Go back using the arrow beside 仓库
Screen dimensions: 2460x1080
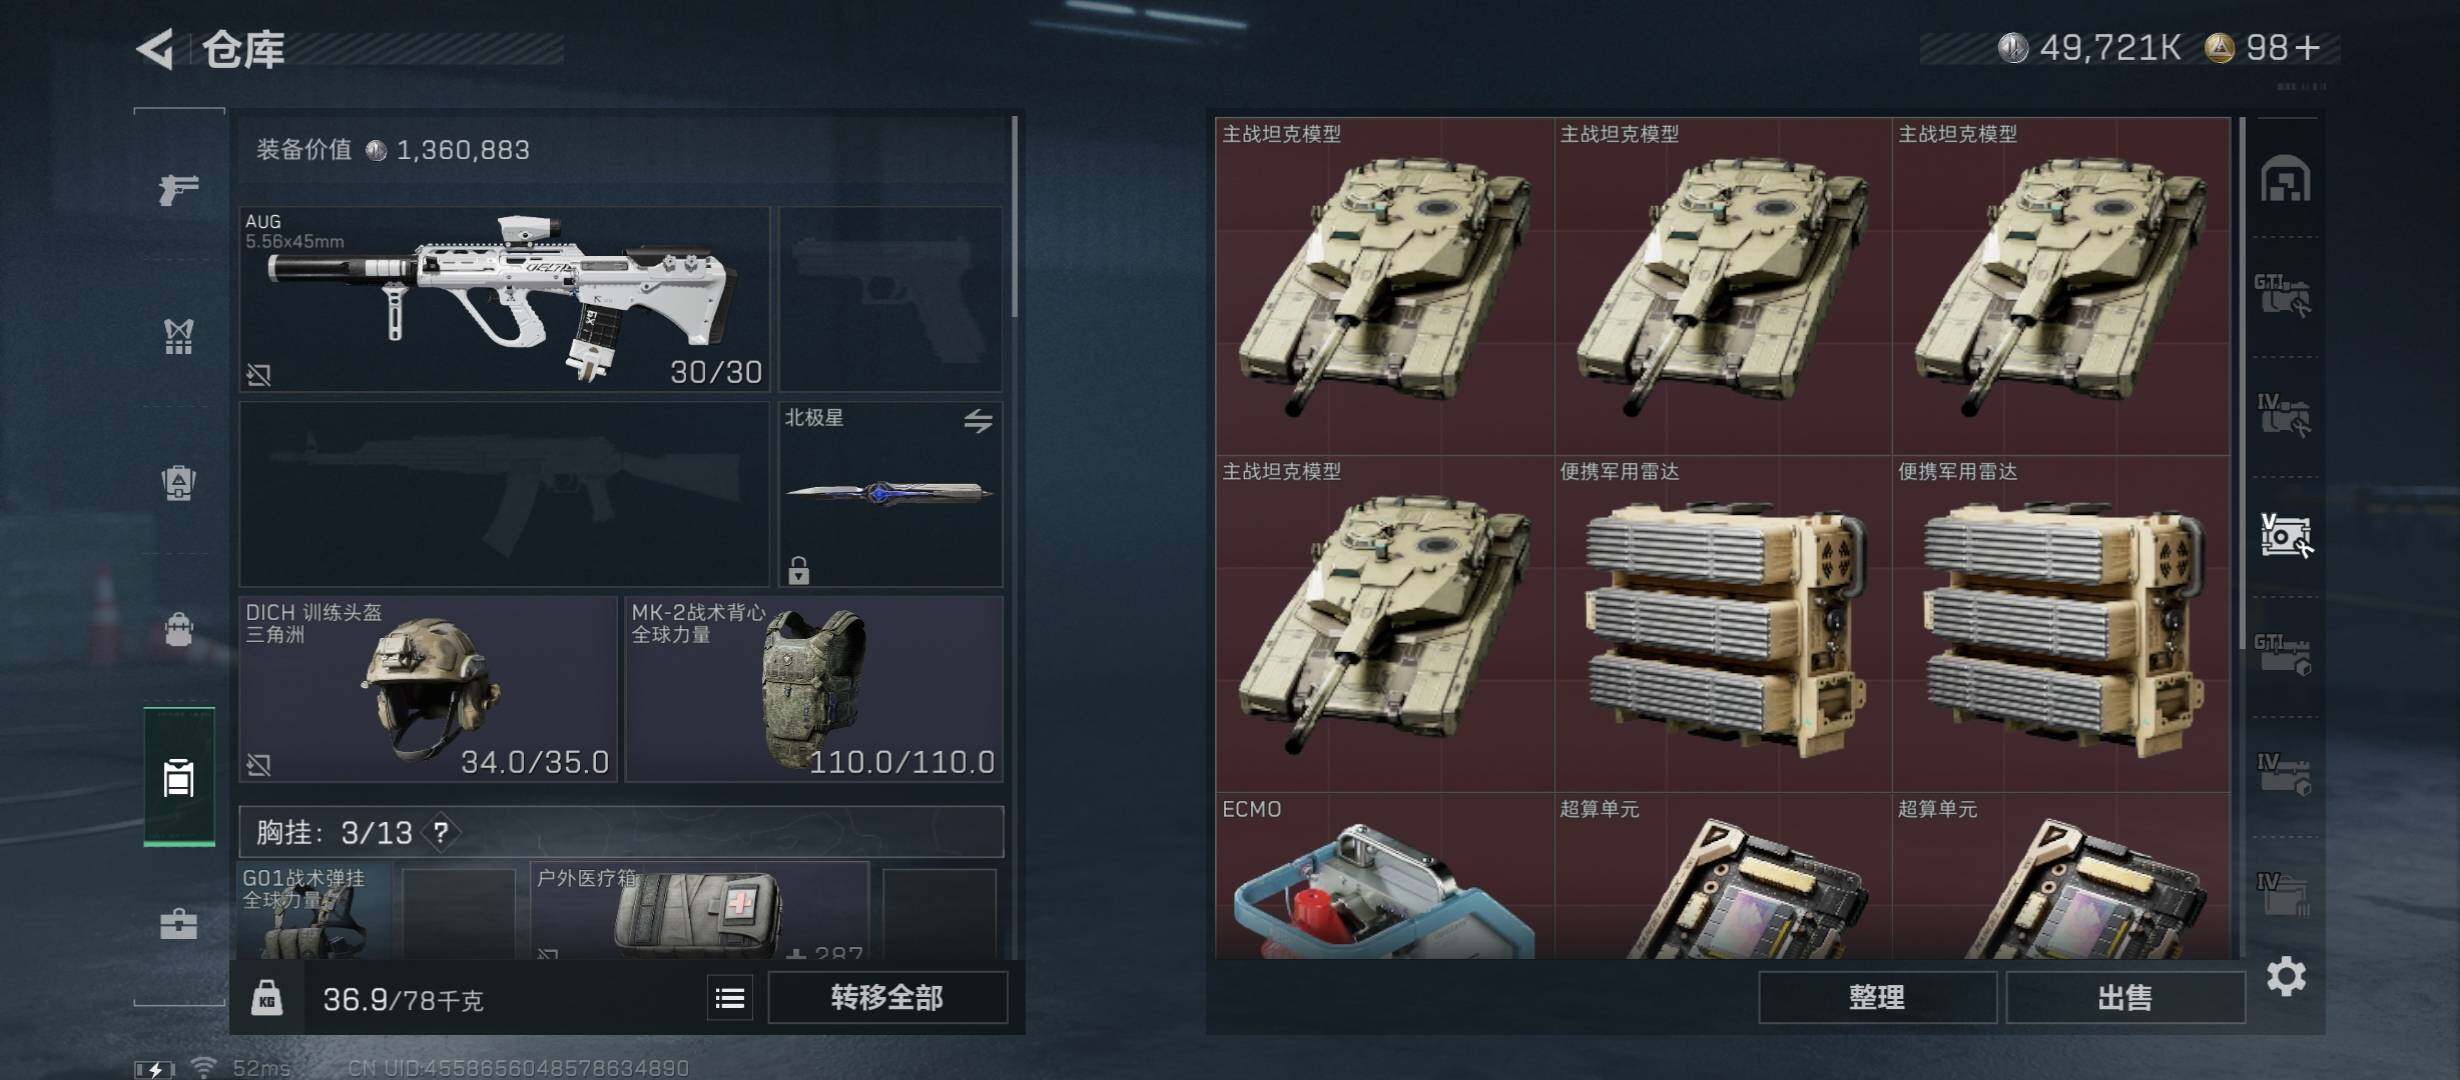155,48
